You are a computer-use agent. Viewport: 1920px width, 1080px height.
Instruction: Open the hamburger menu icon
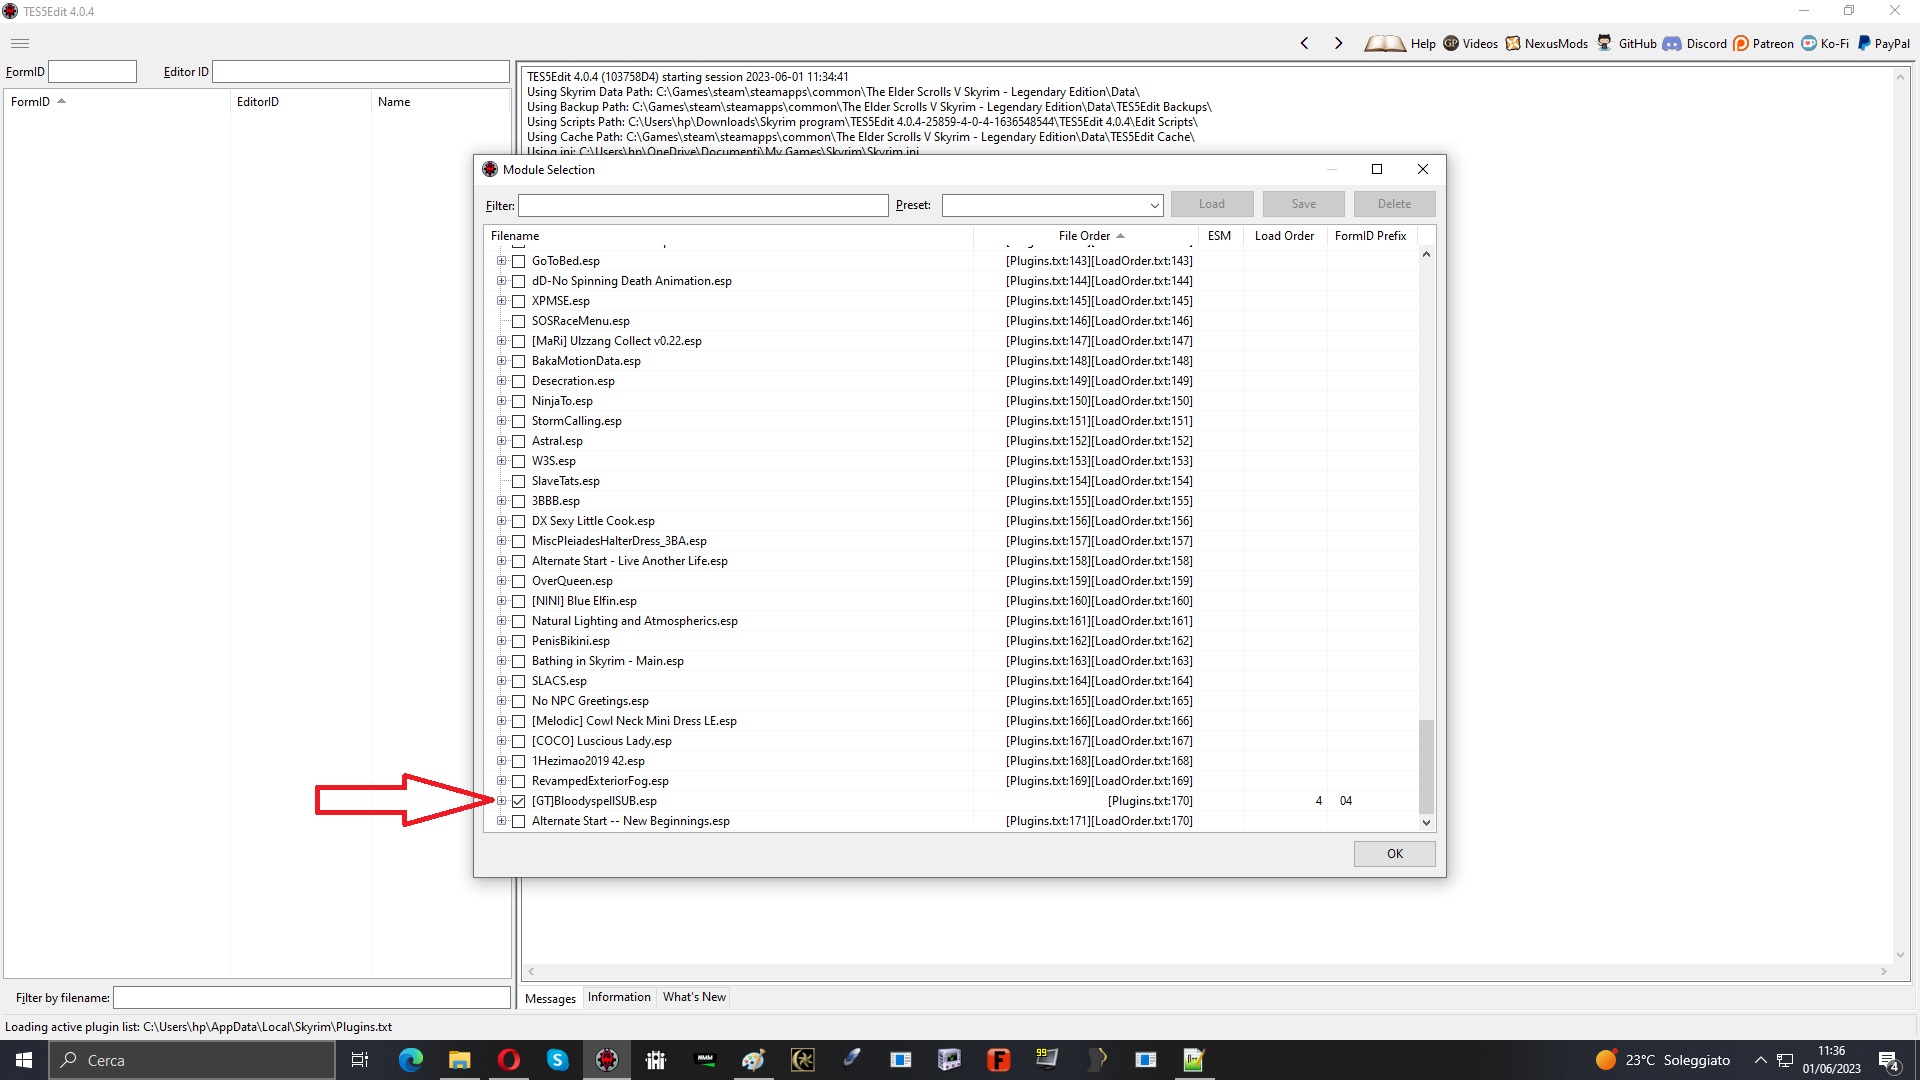coord(20,43)
